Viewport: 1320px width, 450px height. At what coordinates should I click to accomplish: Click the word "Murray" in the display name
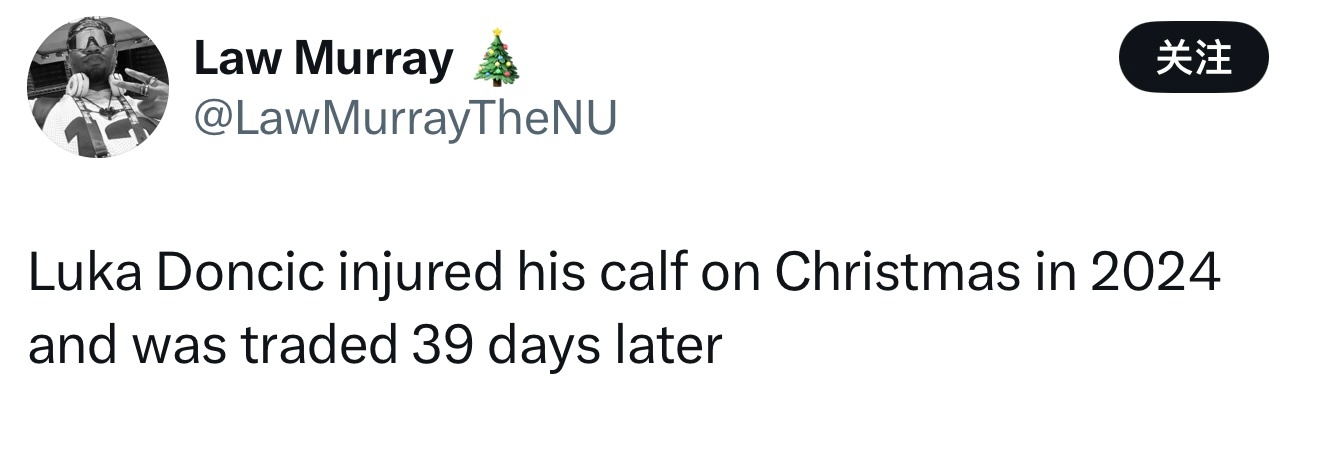click(x=374, y=60)
